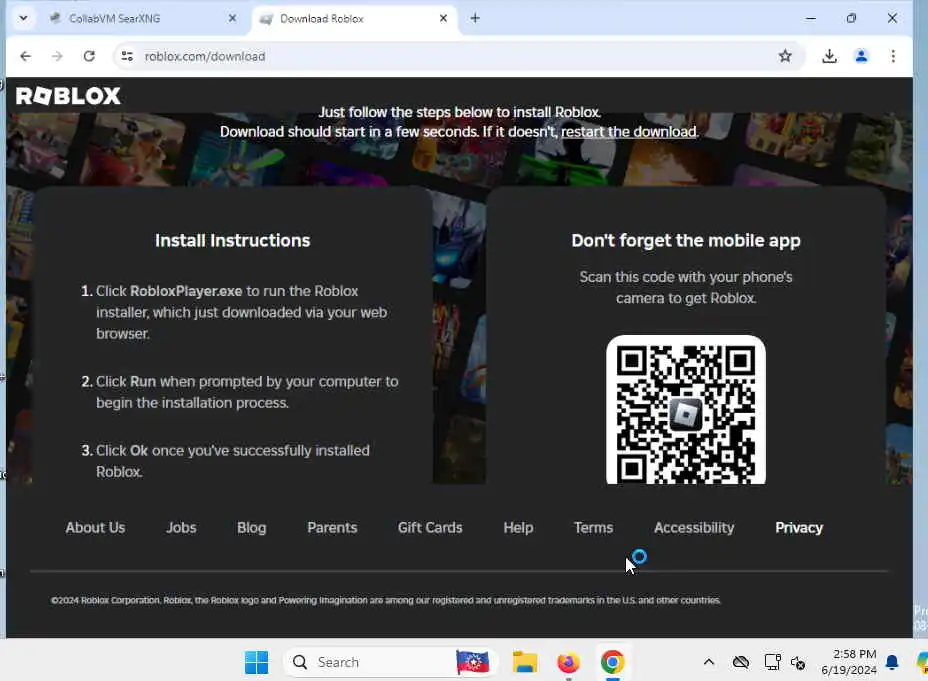The height and width of the screenshot is (681, 928).
Task: Select the Download Roblox tab
Action: 355,18
